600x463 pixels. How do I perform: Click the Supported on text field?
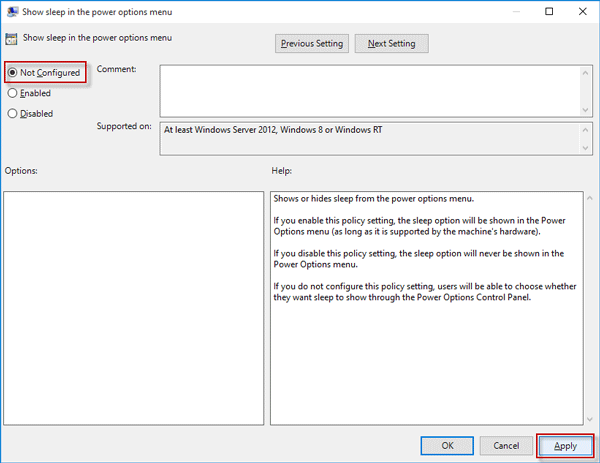tap(369, 139)
